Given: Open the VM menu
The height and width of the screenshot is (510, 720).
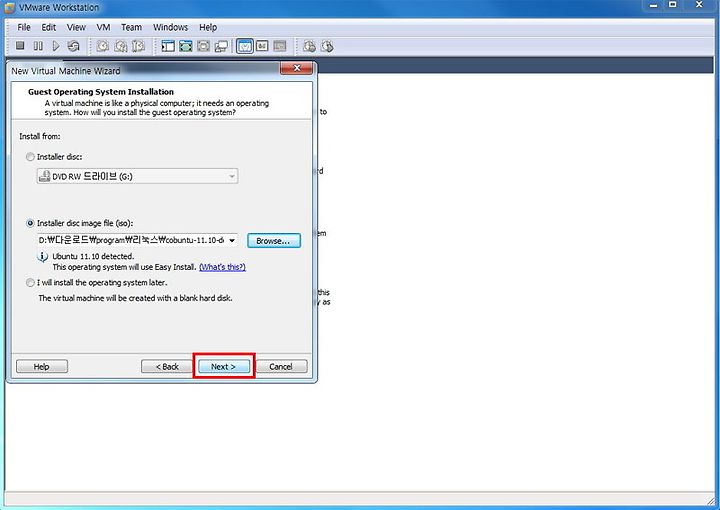Looking at the screenshot, I should click(x=103, y=28).
